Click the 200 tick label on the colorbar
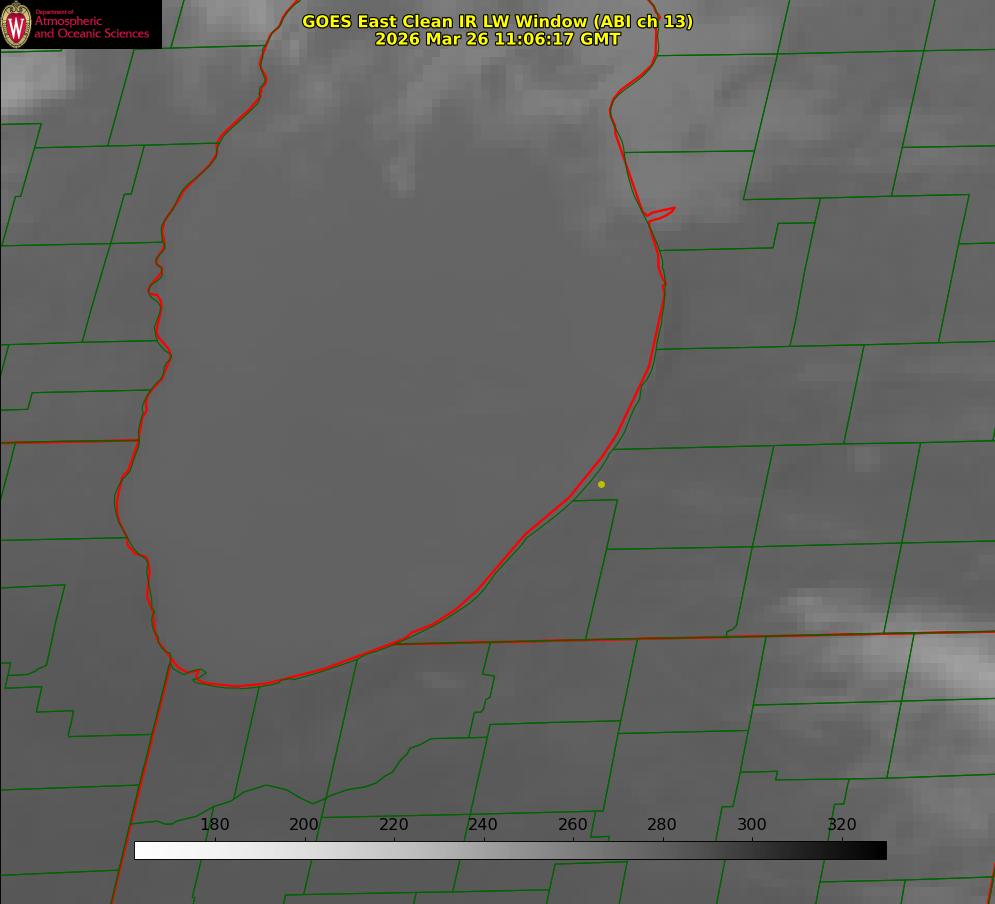995x904 pixels. click(x=304, y=825)
